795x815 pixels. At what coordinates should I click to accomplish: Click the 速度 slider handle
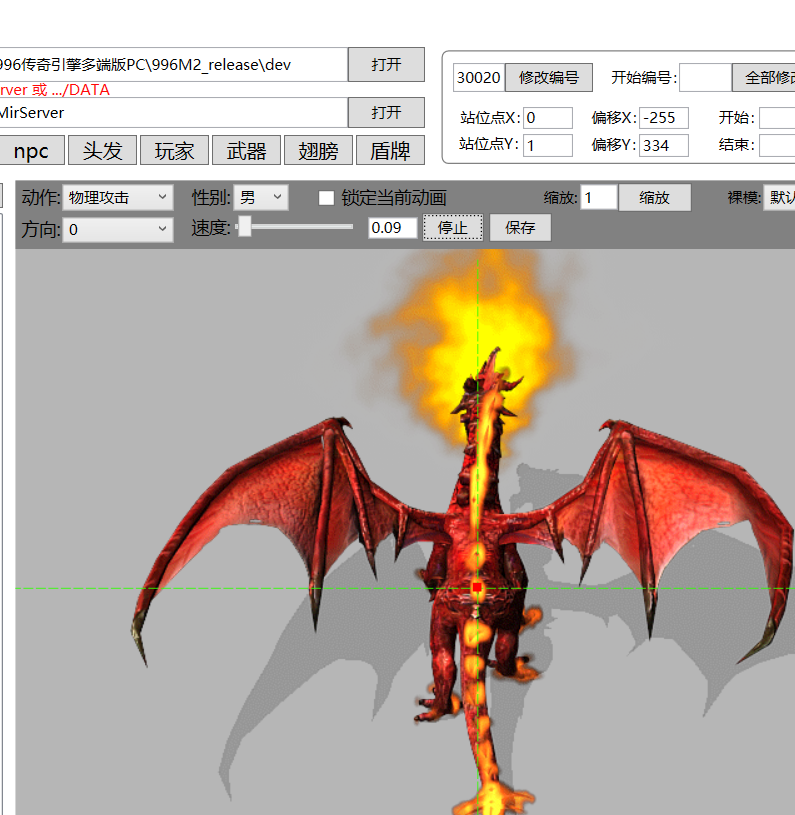(x=244, y=228)
